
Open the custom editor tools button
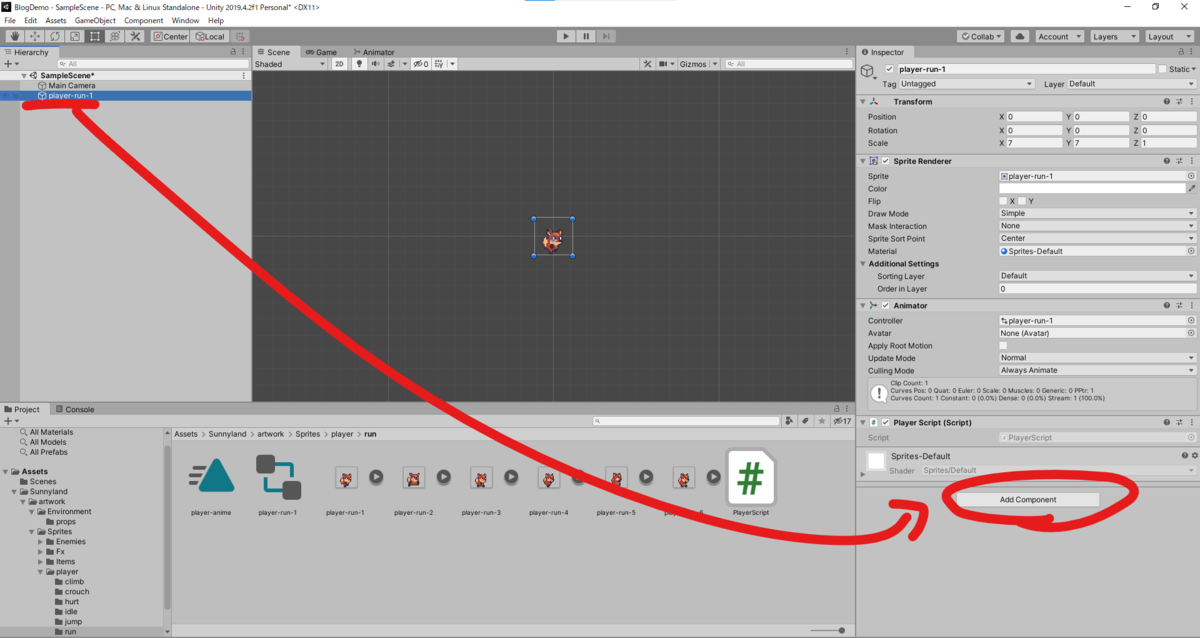(134, 36)
